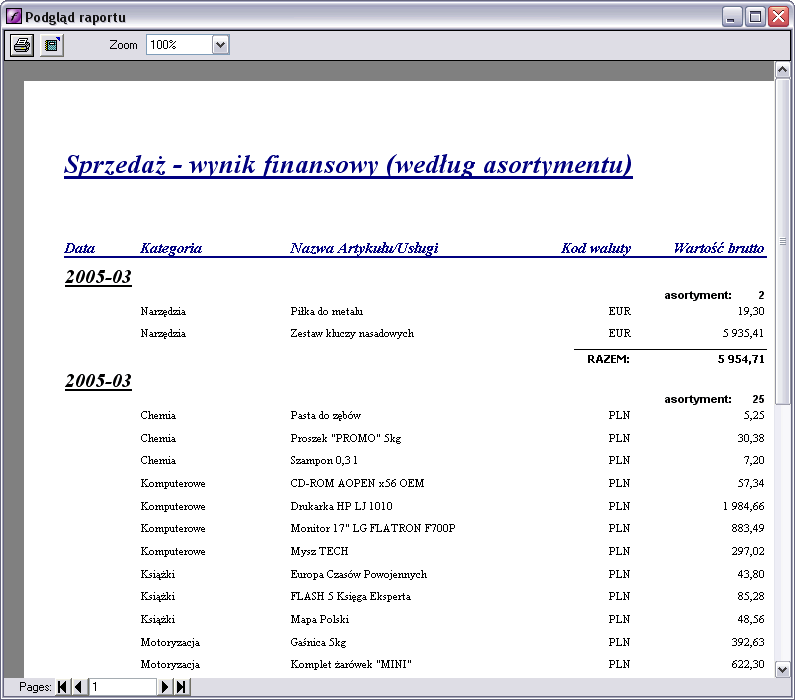The image size is (795, 700).
Task: Click 'Monitor 17" LG FLATRON F700P' row
Action: (452, 529)
